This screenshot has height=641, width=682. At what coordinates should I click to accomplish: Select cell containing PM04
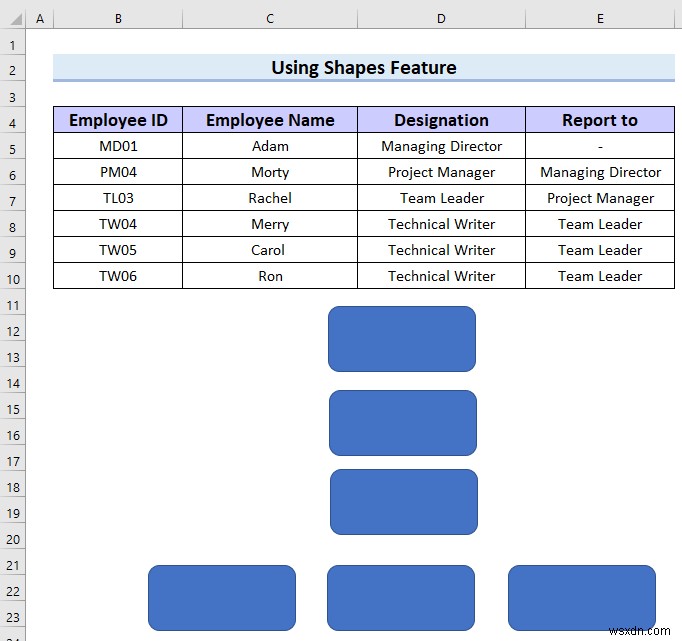coord(118,172)
